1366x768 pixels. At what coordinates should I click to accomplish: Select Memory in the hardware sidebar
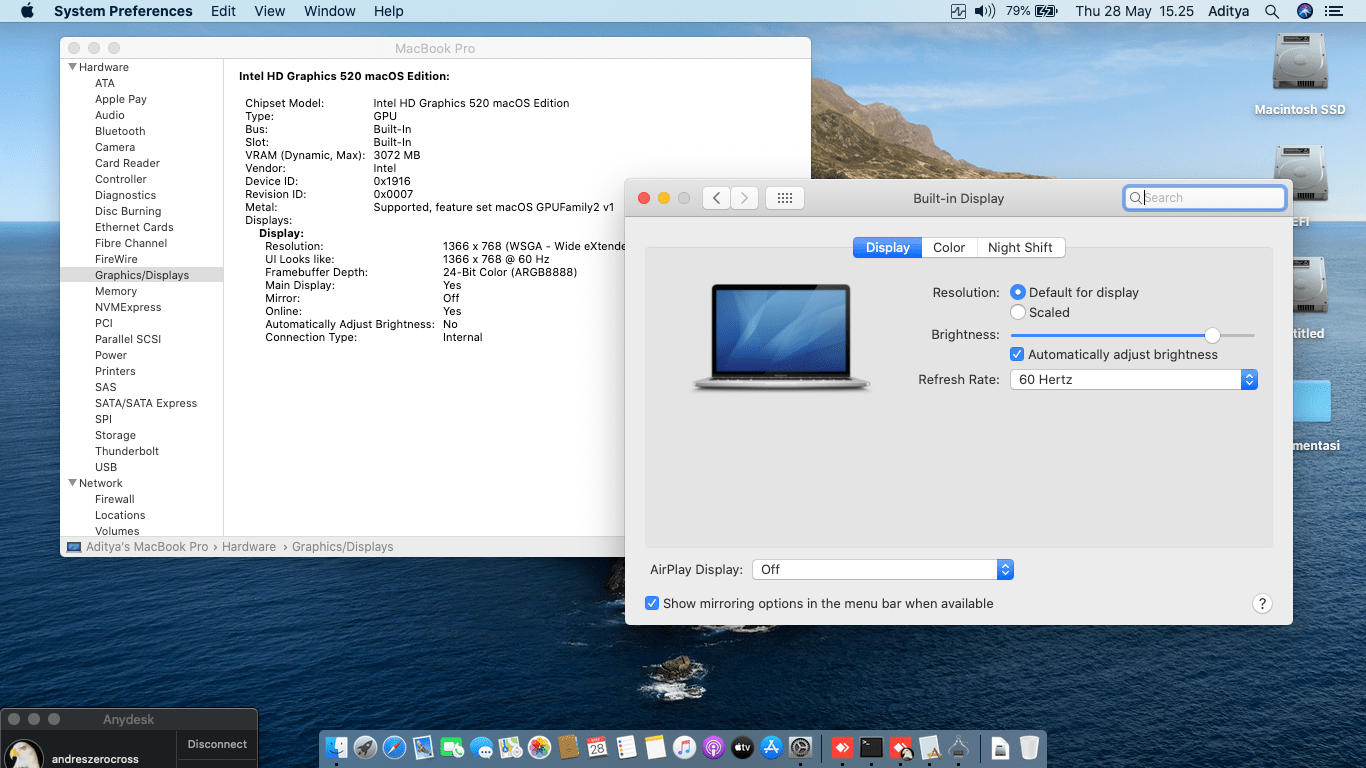point(116,291)
